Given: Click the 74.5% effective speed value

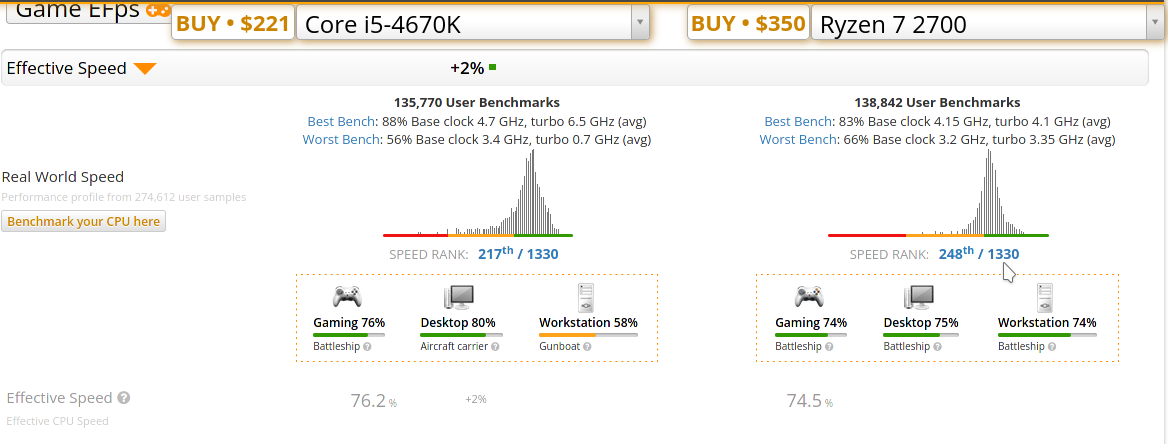Looking at the screenshot, I should [810, 401].
